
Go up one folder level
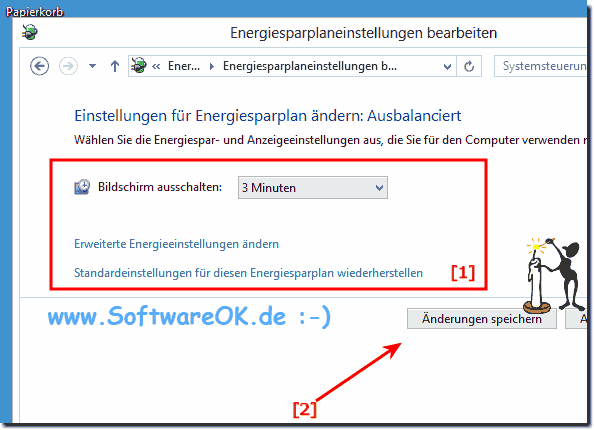pos(115,66)
